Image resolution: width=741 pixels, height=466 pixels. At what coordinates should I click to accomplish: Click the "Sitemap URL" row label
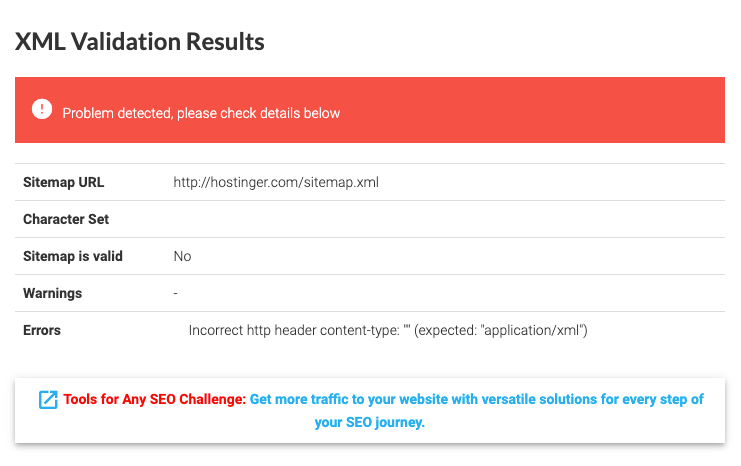[x=63, y=183]
